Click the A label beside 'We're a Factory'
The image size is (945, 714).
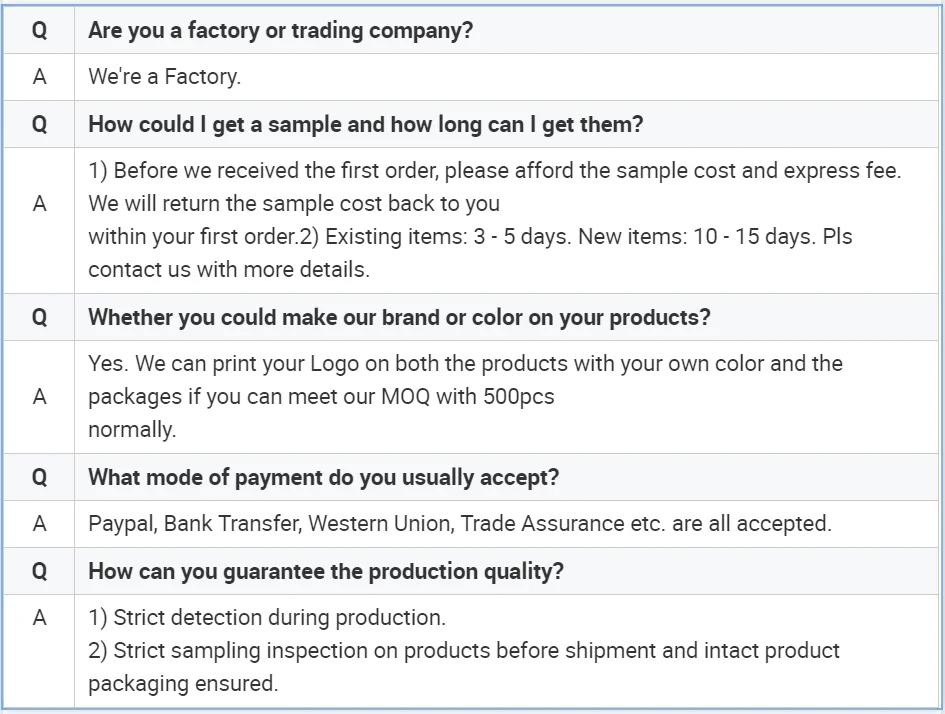coord(39,76)
